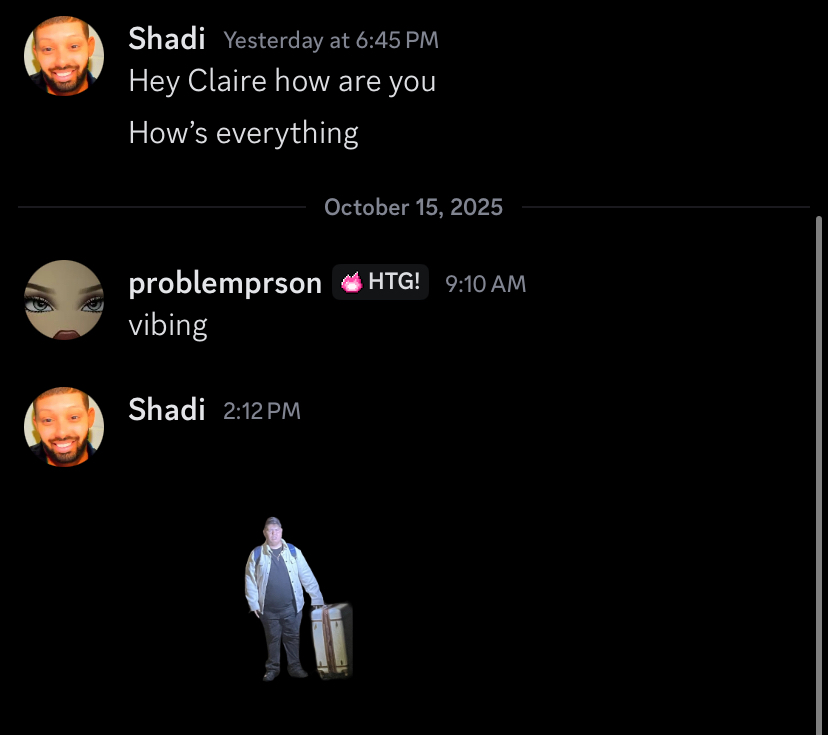Open the HTG! server tag badge

pos(380,282)
